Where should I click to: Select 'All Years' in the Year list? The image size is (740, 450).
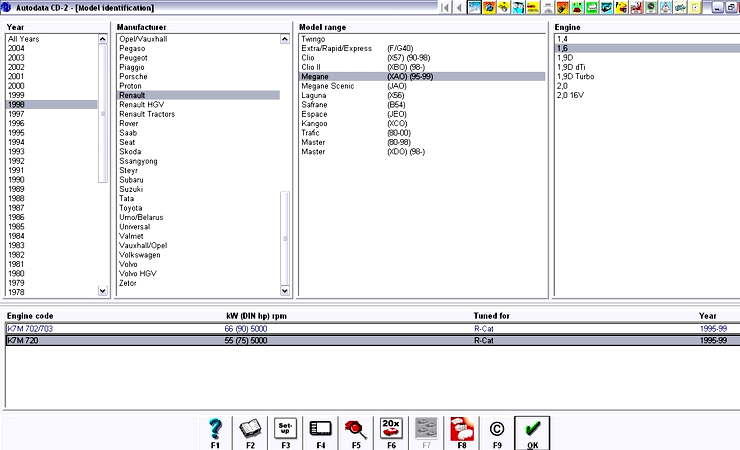click(51, 39)
